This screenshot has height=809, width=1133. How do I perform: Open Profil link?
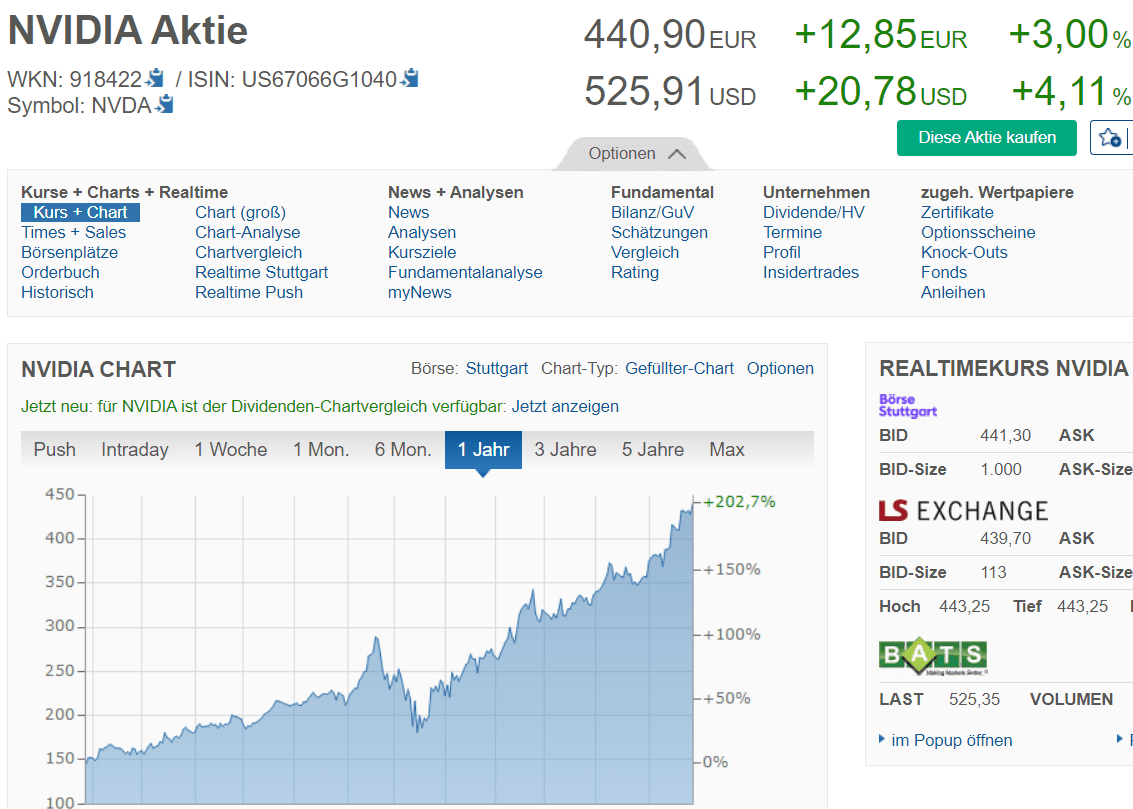click(782, 253)
